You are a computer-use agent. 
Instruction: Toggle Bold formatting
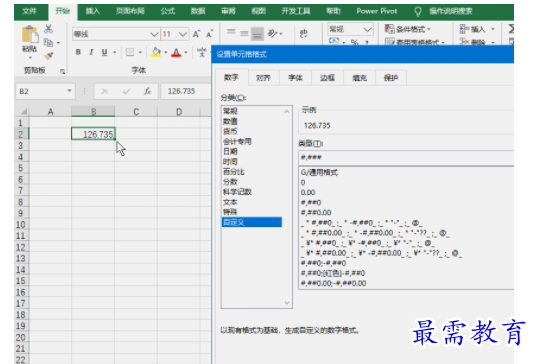pos(78,52)
